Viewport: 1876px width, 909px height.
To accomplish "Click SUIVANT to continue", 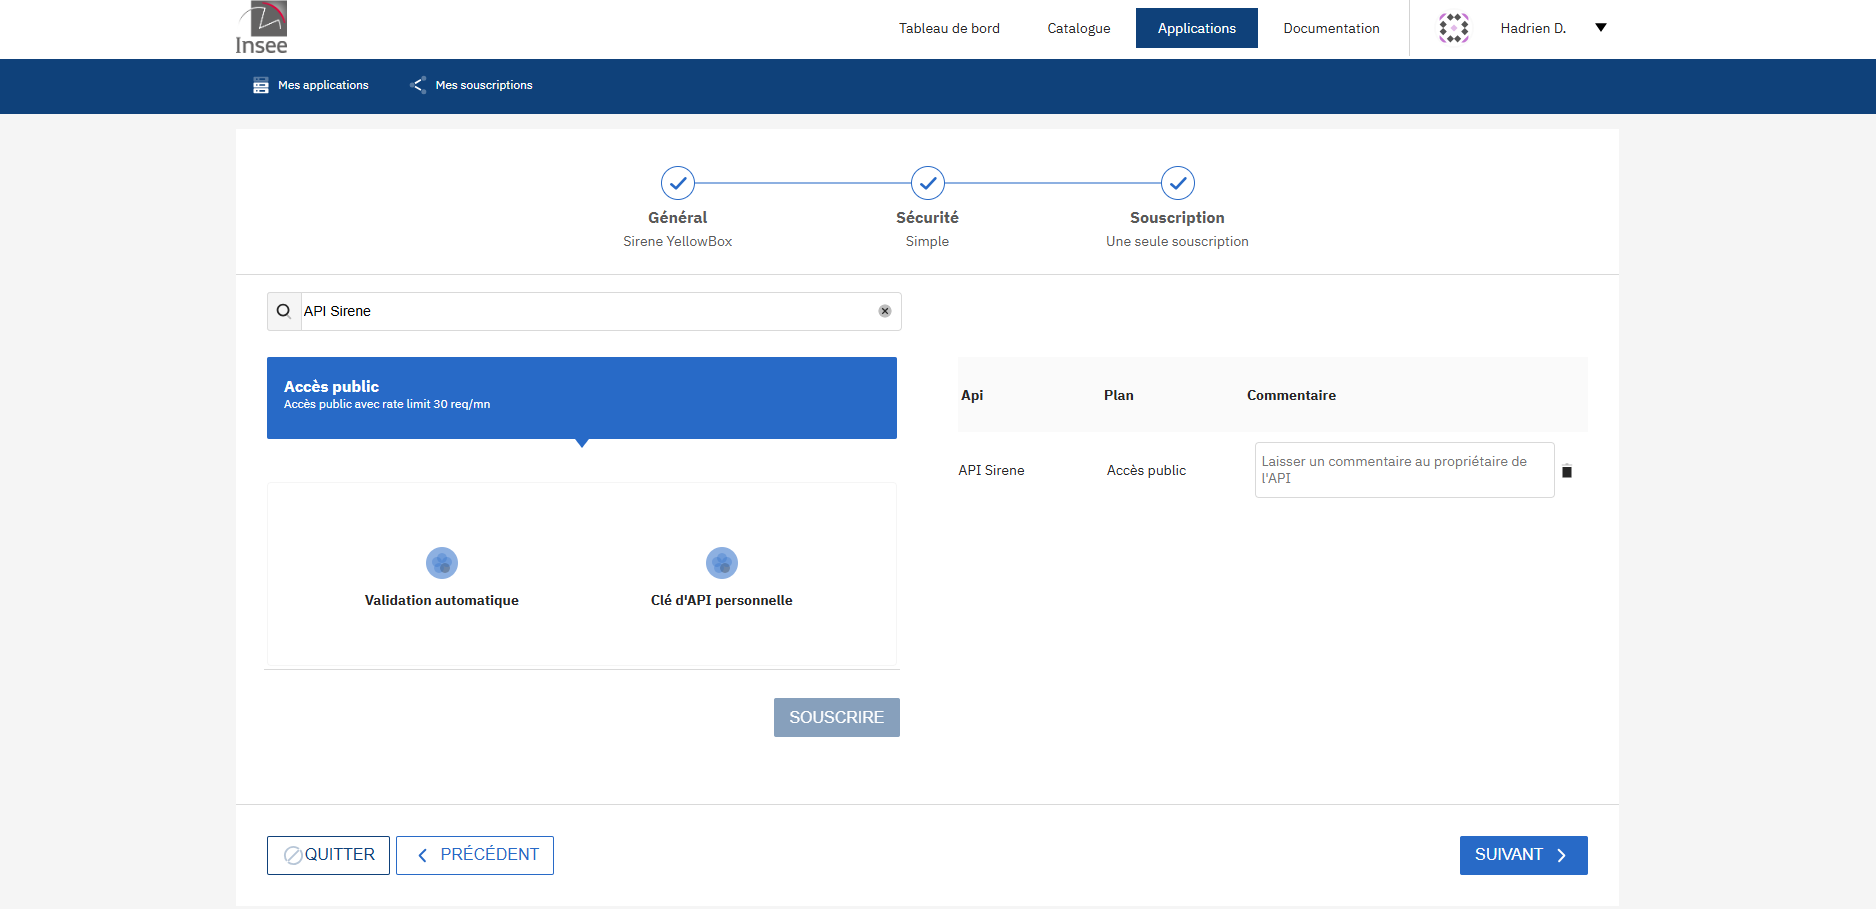I will tap(1522, 855).
